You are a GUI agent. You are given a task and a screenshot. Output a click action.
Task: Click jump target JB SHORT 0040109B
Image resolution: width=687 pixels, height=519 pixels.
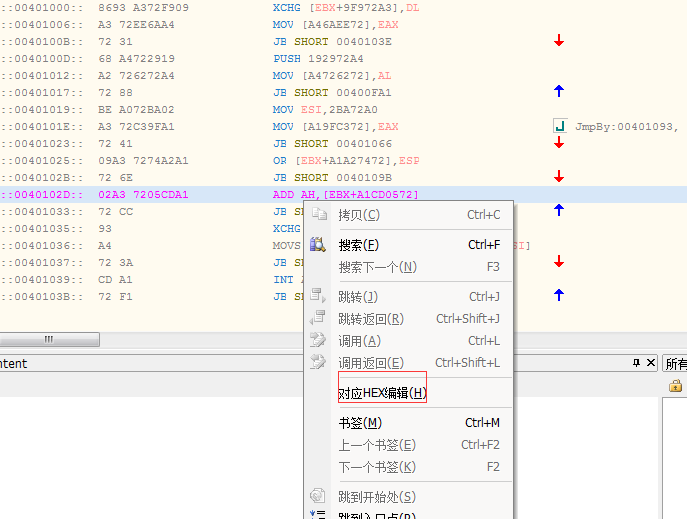tap(332, 178)
